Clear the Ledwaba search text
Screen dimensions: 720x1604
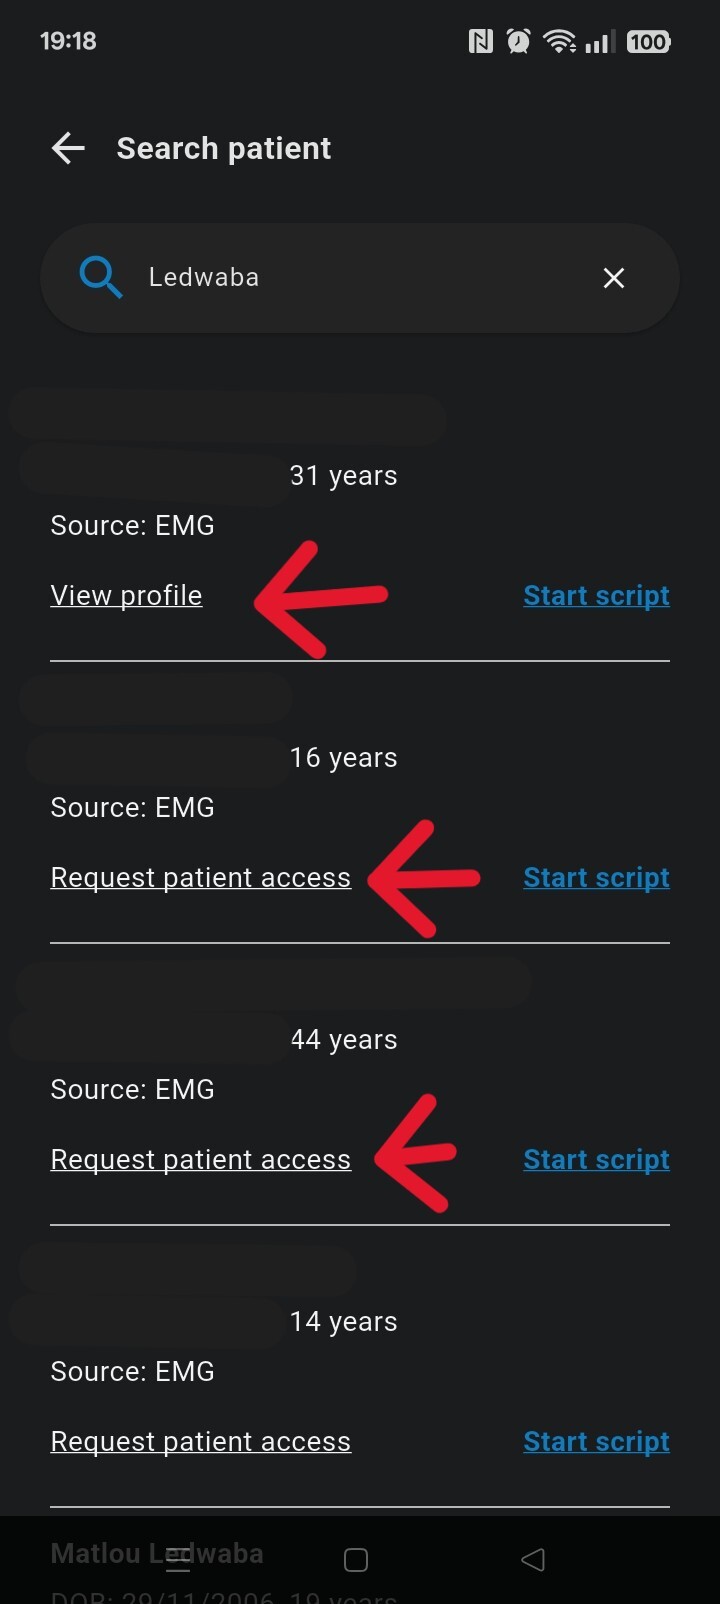click(614, 278)
